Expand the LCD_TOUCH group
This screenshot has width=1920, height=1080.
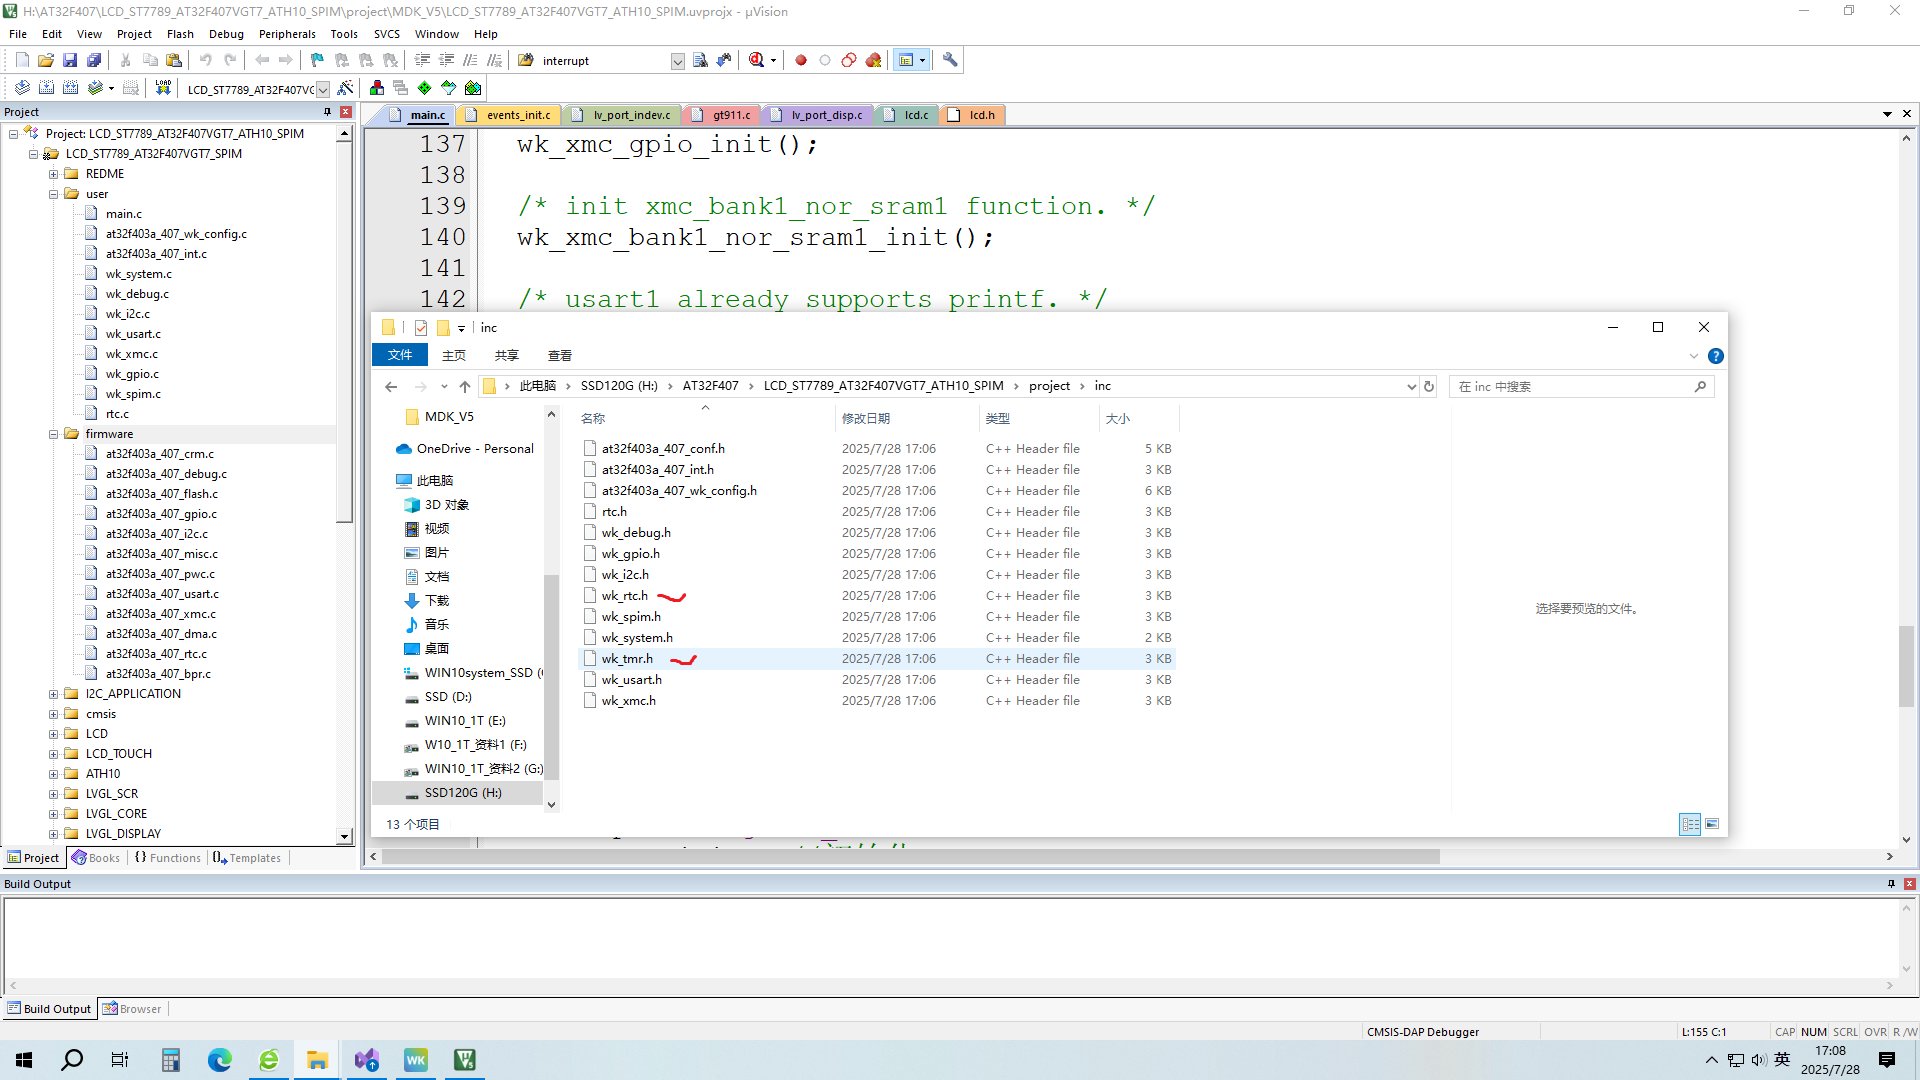[x=54, y=754]
